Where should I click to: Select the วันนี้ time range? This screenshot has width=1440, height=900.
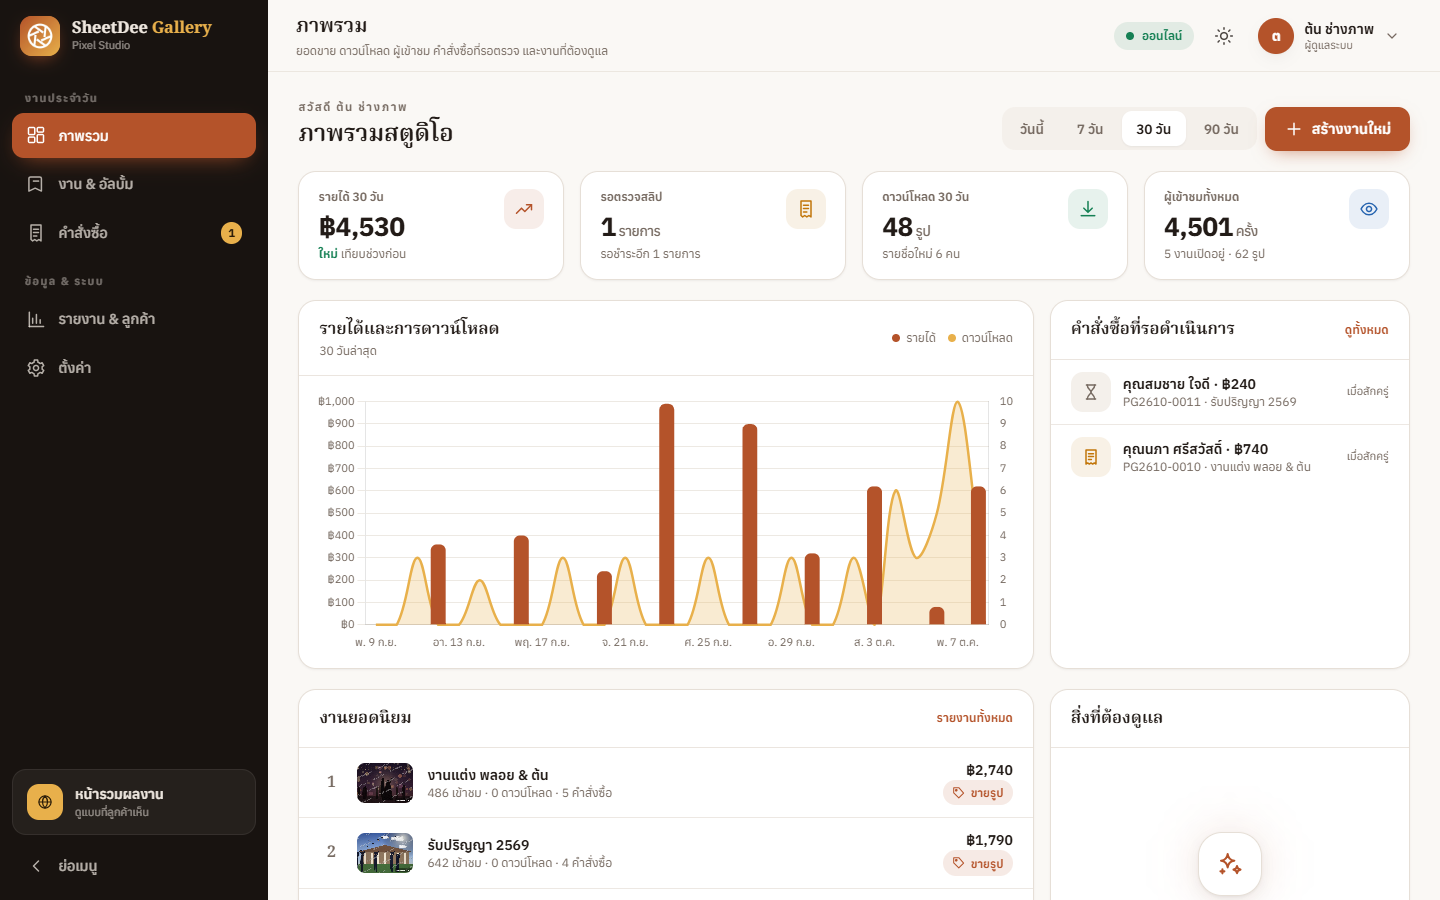(1032, 129)
